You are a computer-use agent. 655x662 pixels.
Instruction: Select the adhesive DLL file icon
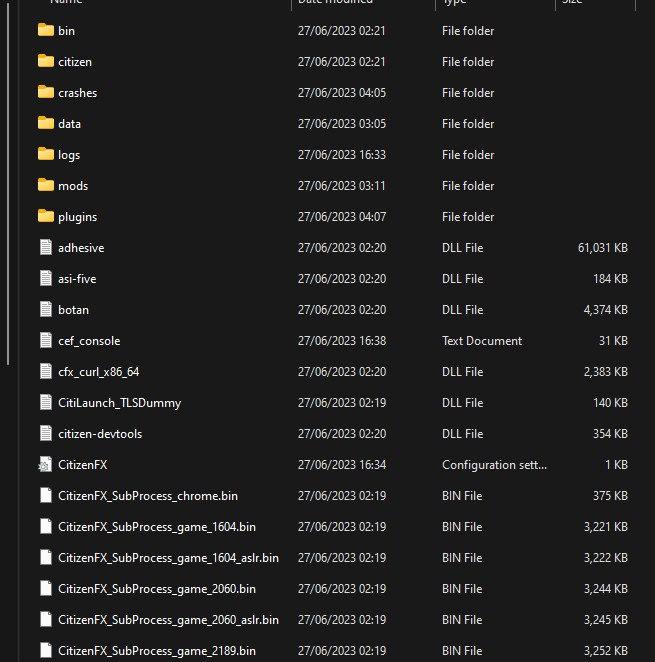tap(45, 247)
